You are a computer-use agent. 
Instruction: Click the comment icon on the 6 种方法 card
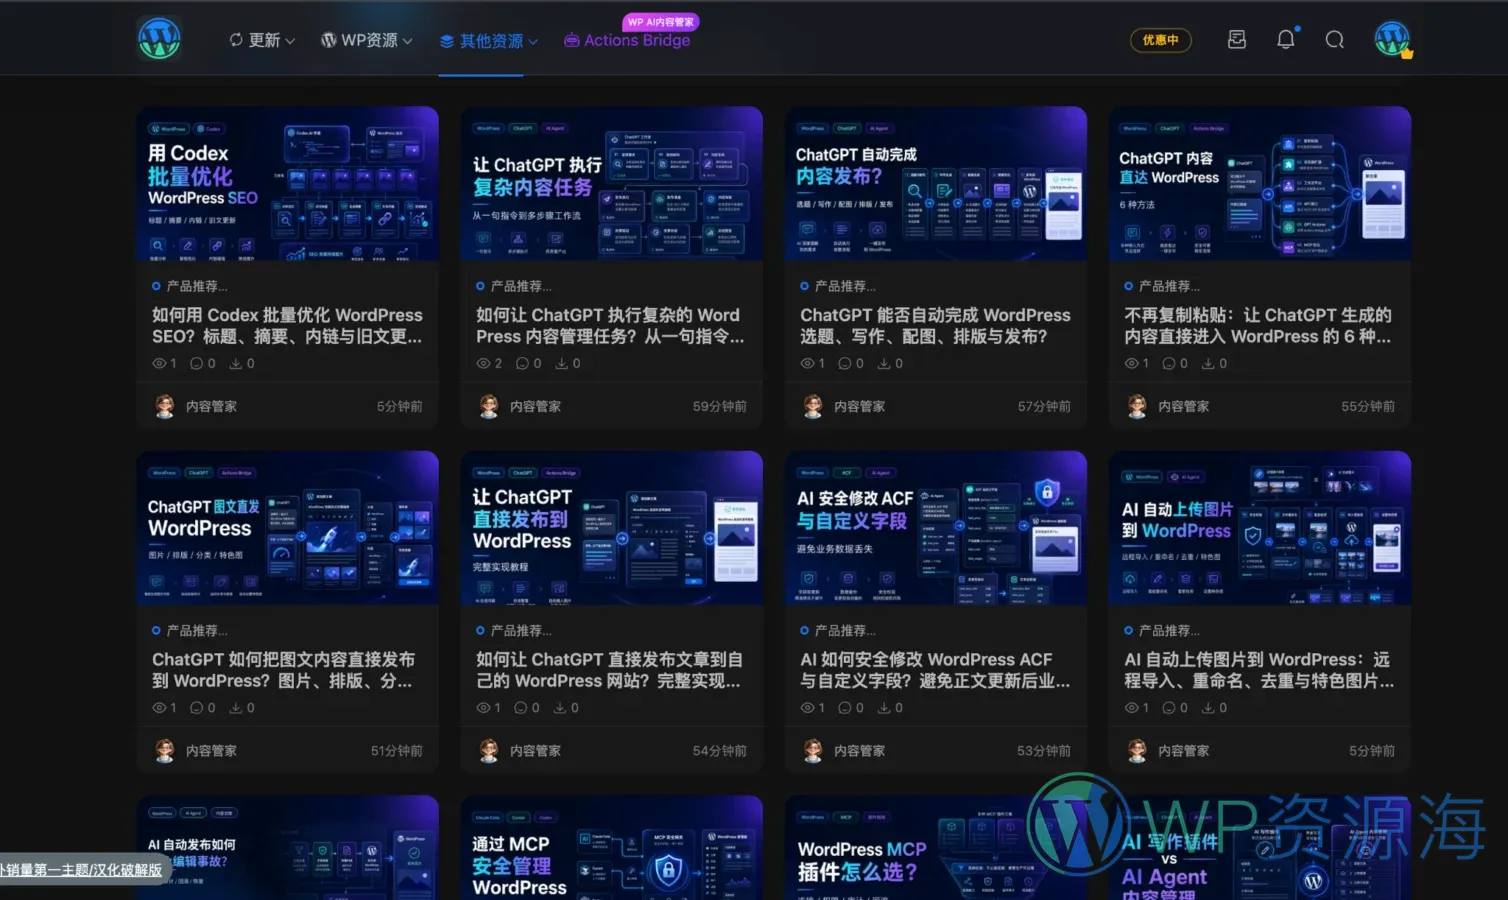coord(1168,364)
